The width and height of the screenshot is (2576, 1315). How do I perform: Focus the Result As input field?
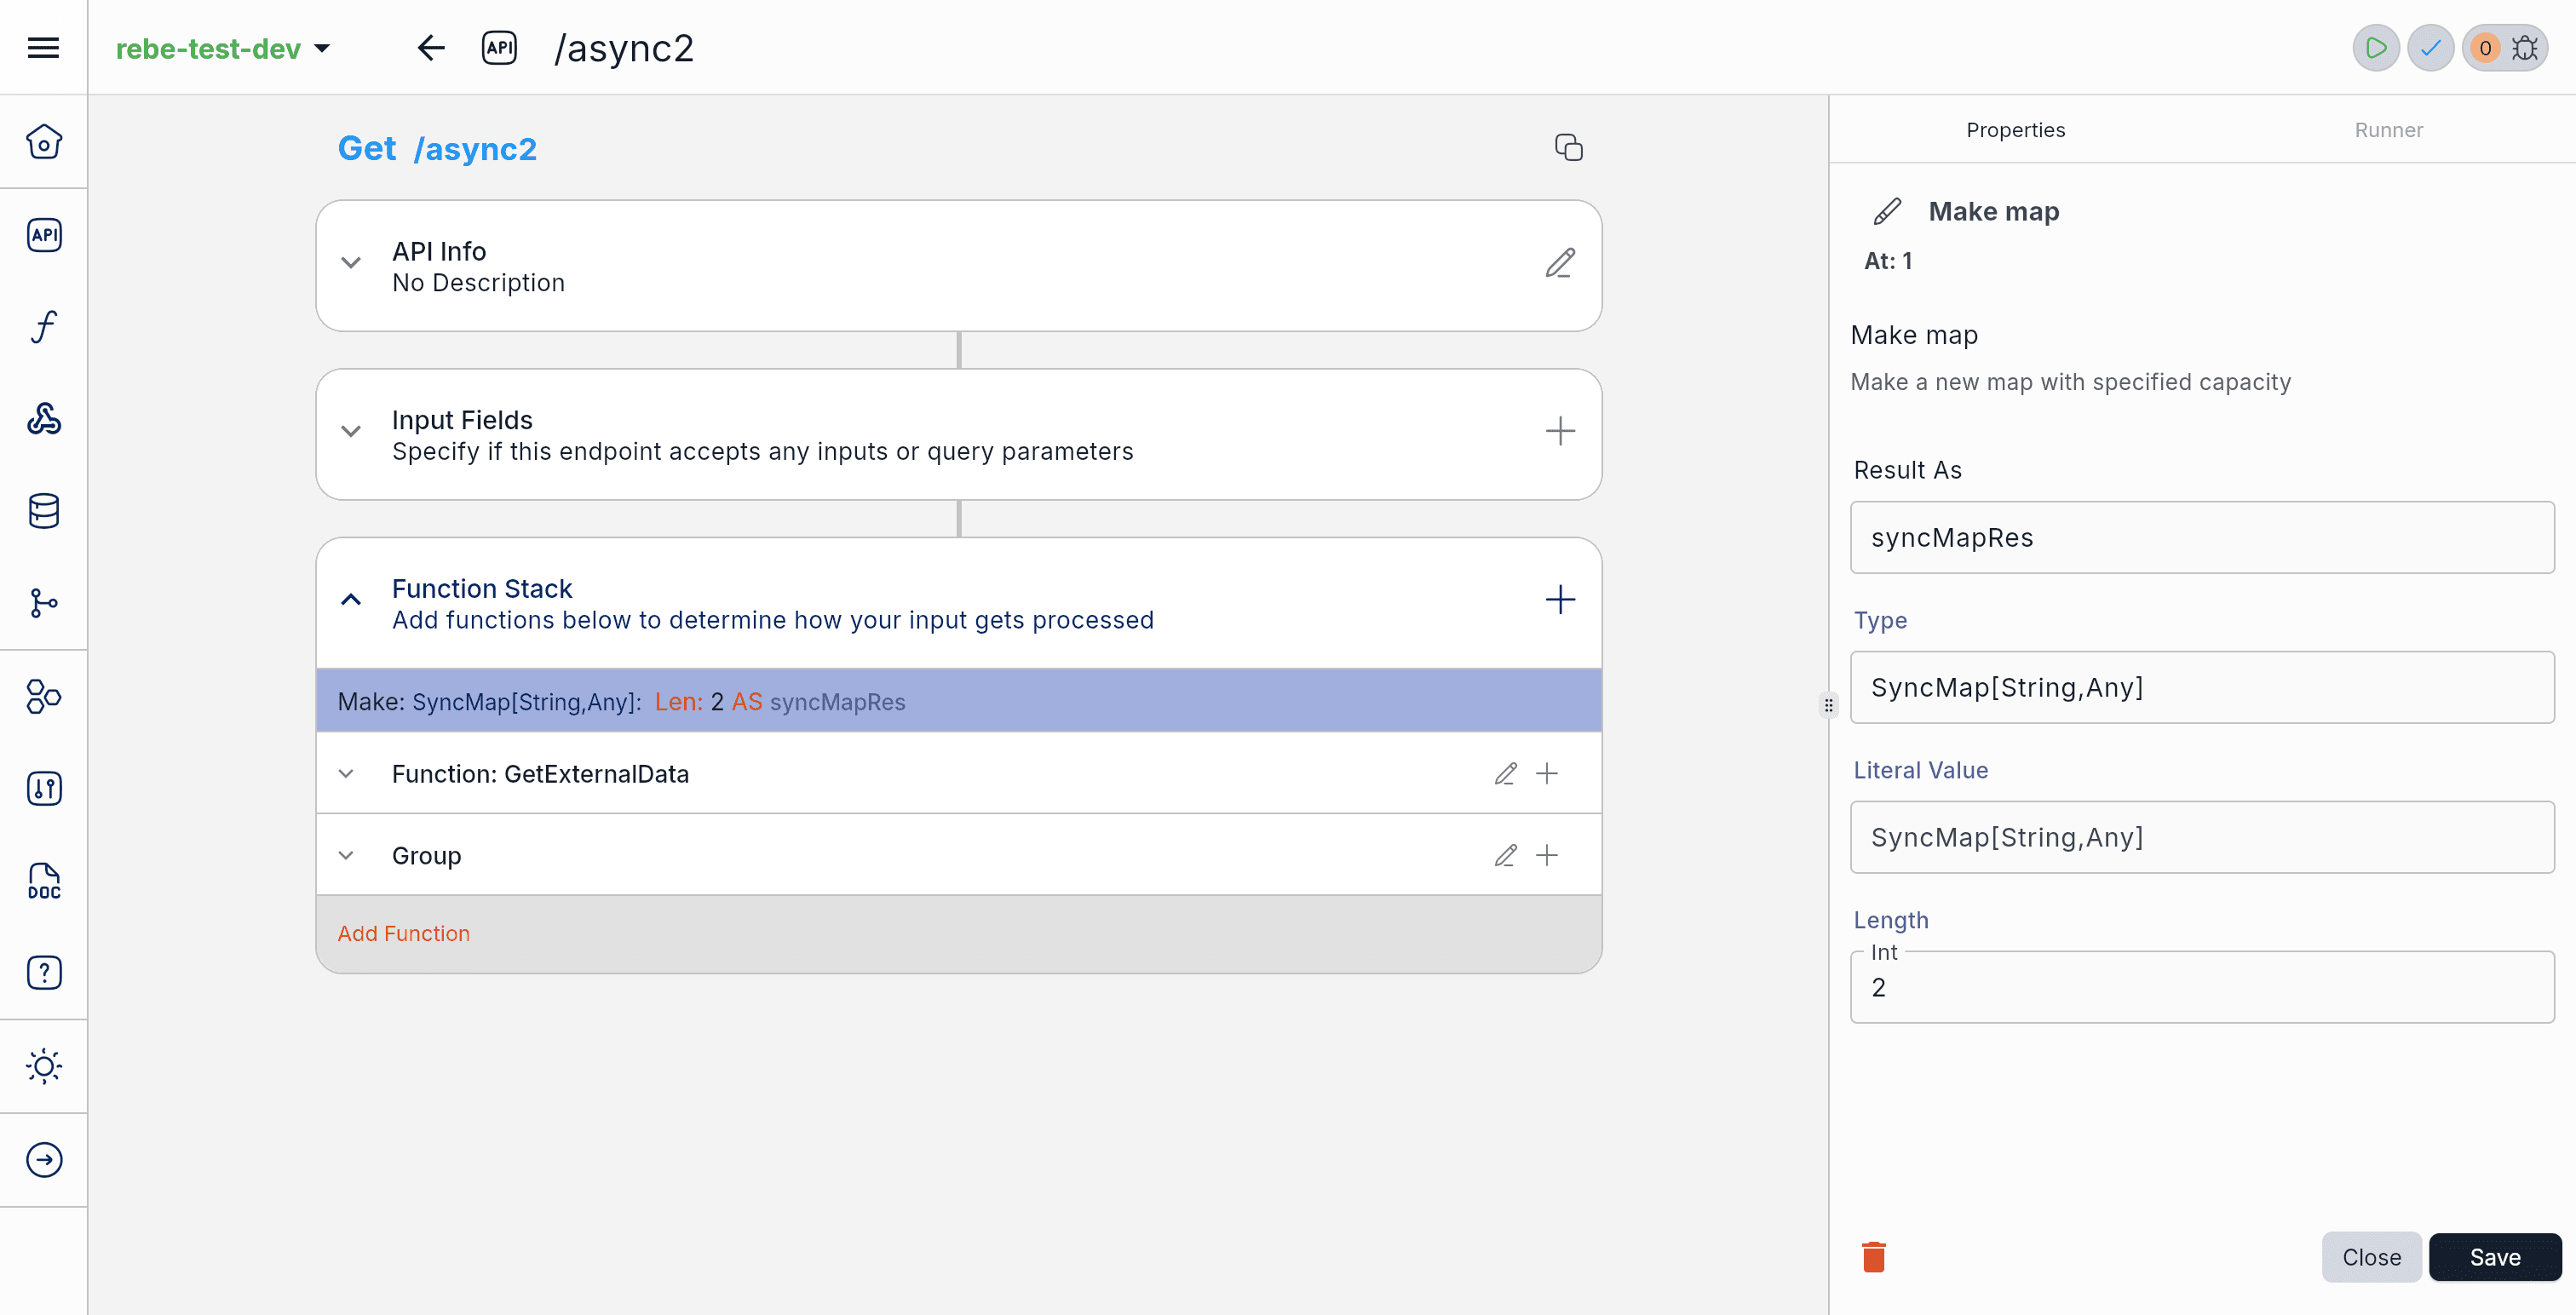click(x=2201, y=537)
